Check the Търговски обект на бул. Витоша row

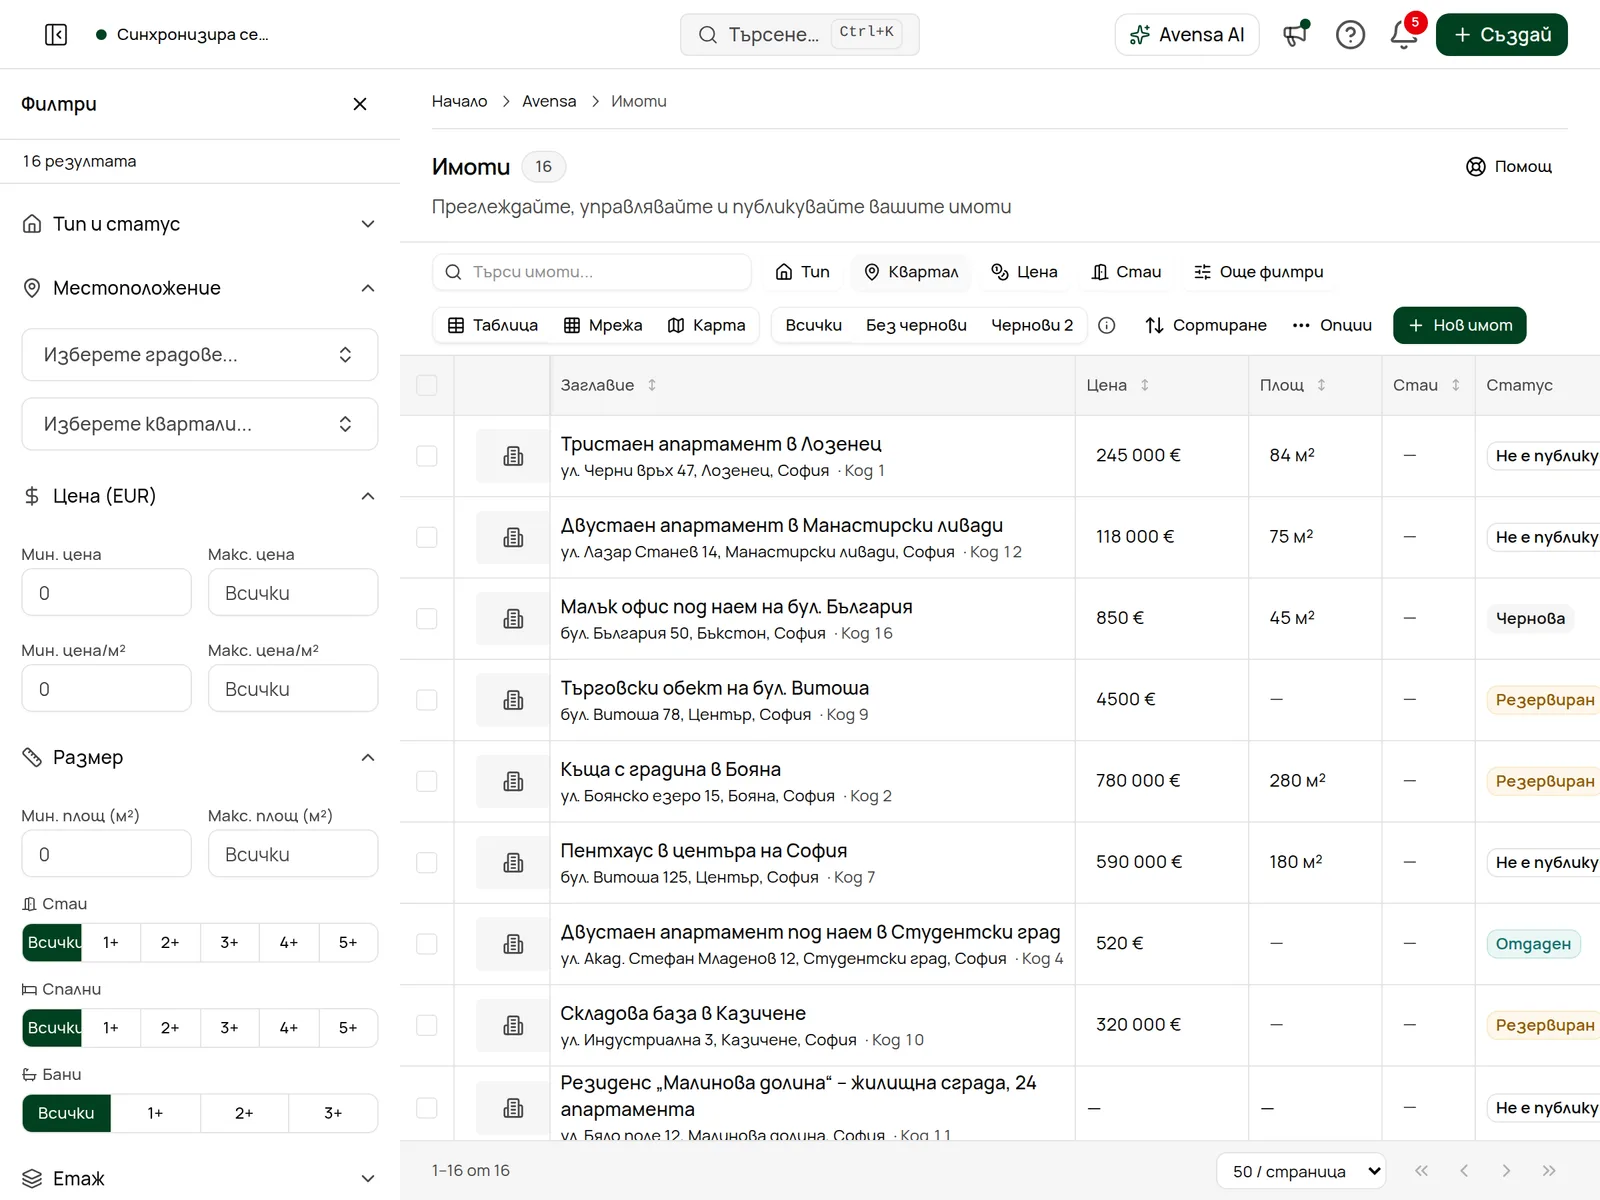tap(427, 700)
